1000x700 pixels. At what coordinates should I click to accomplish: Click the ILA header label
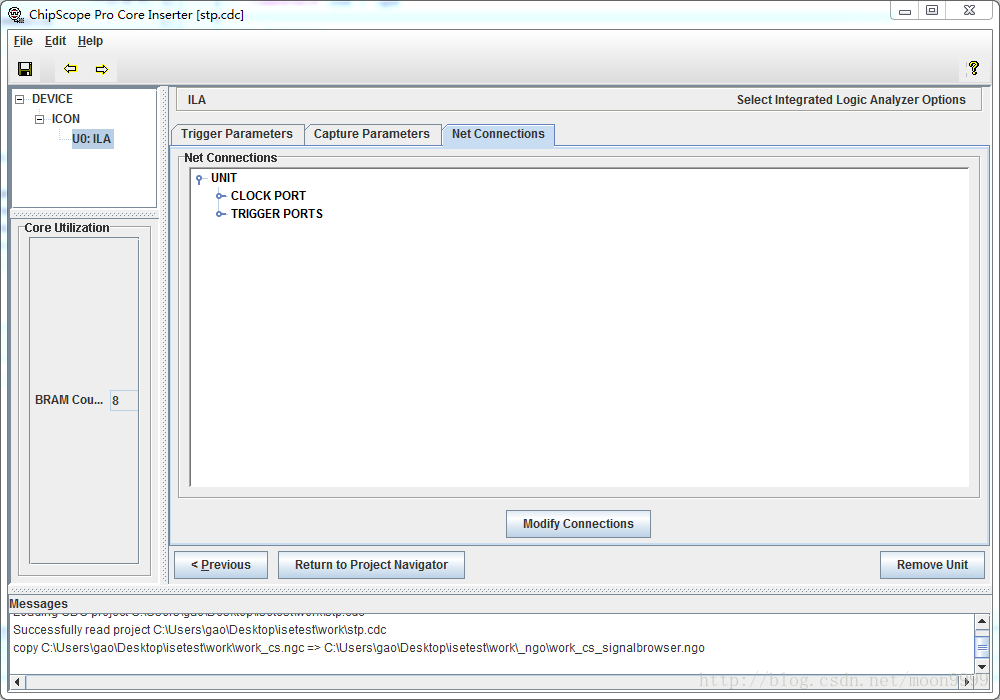tap(196, 99)
